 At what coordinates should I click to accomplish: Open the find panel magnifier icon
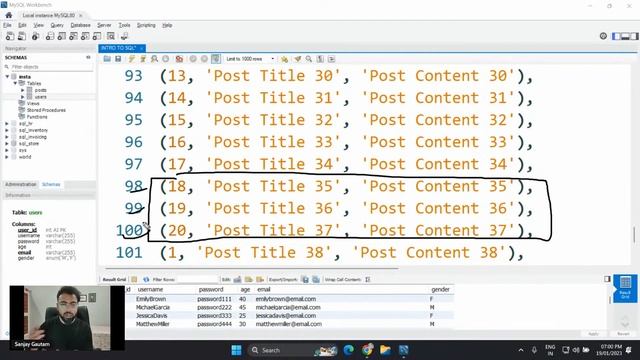[x=309, y=59]
